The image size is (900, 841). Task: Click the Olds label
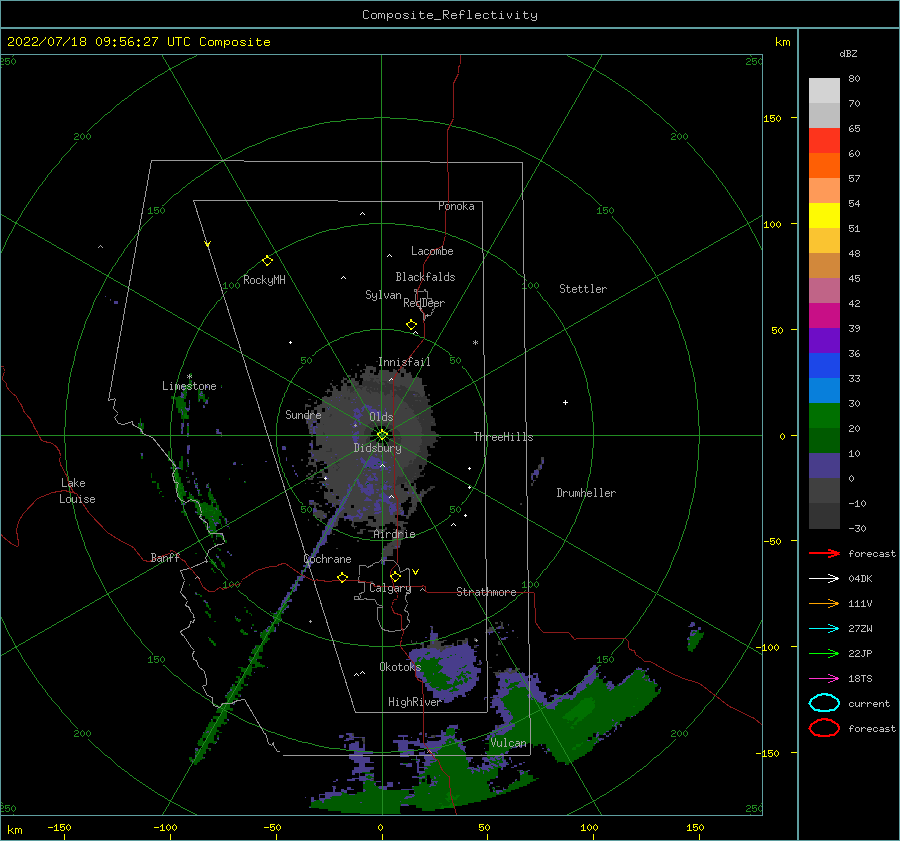tap(381, 417)
